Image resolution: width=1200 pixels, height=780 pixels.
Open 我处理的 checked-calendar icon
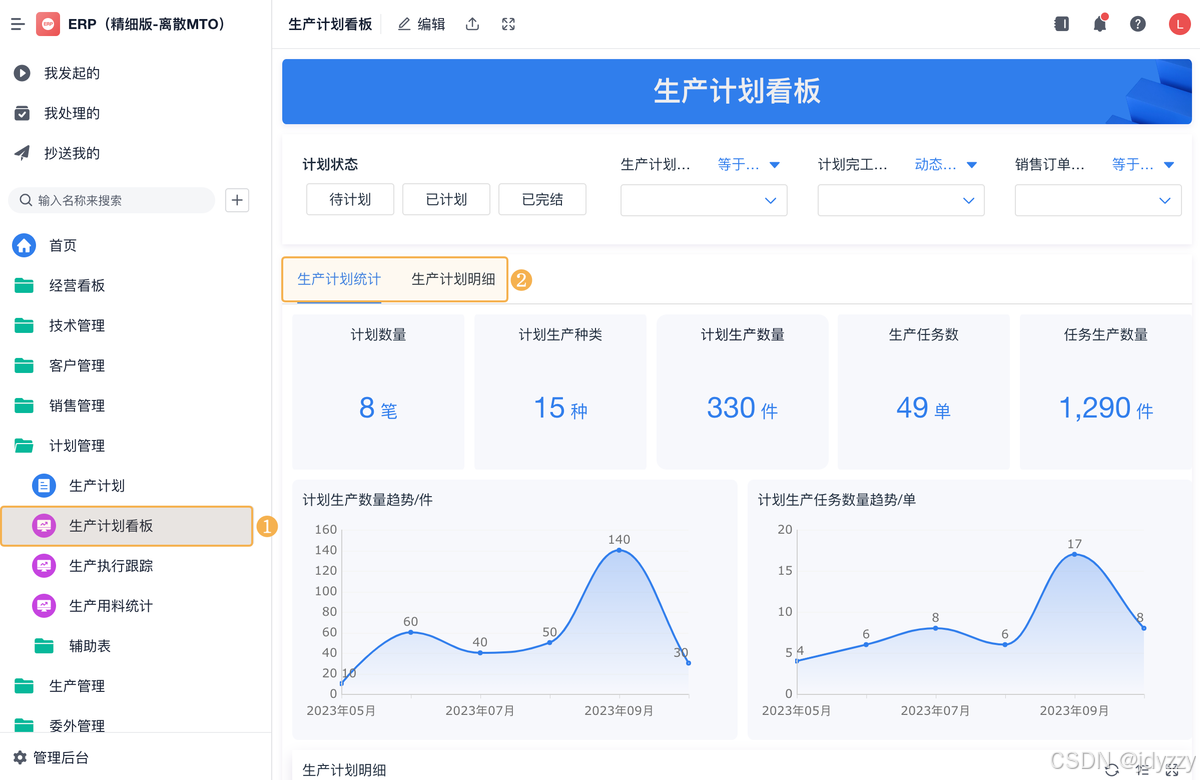click(22, 113)
